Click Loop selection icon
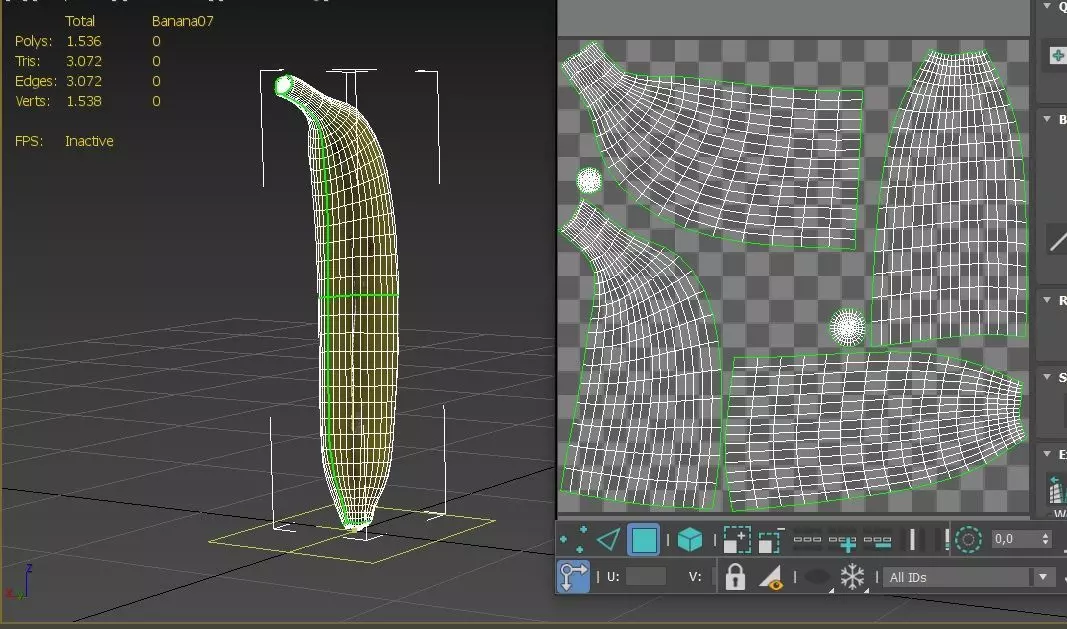Screen dimensions: 1067x629 tap(807, 540)
